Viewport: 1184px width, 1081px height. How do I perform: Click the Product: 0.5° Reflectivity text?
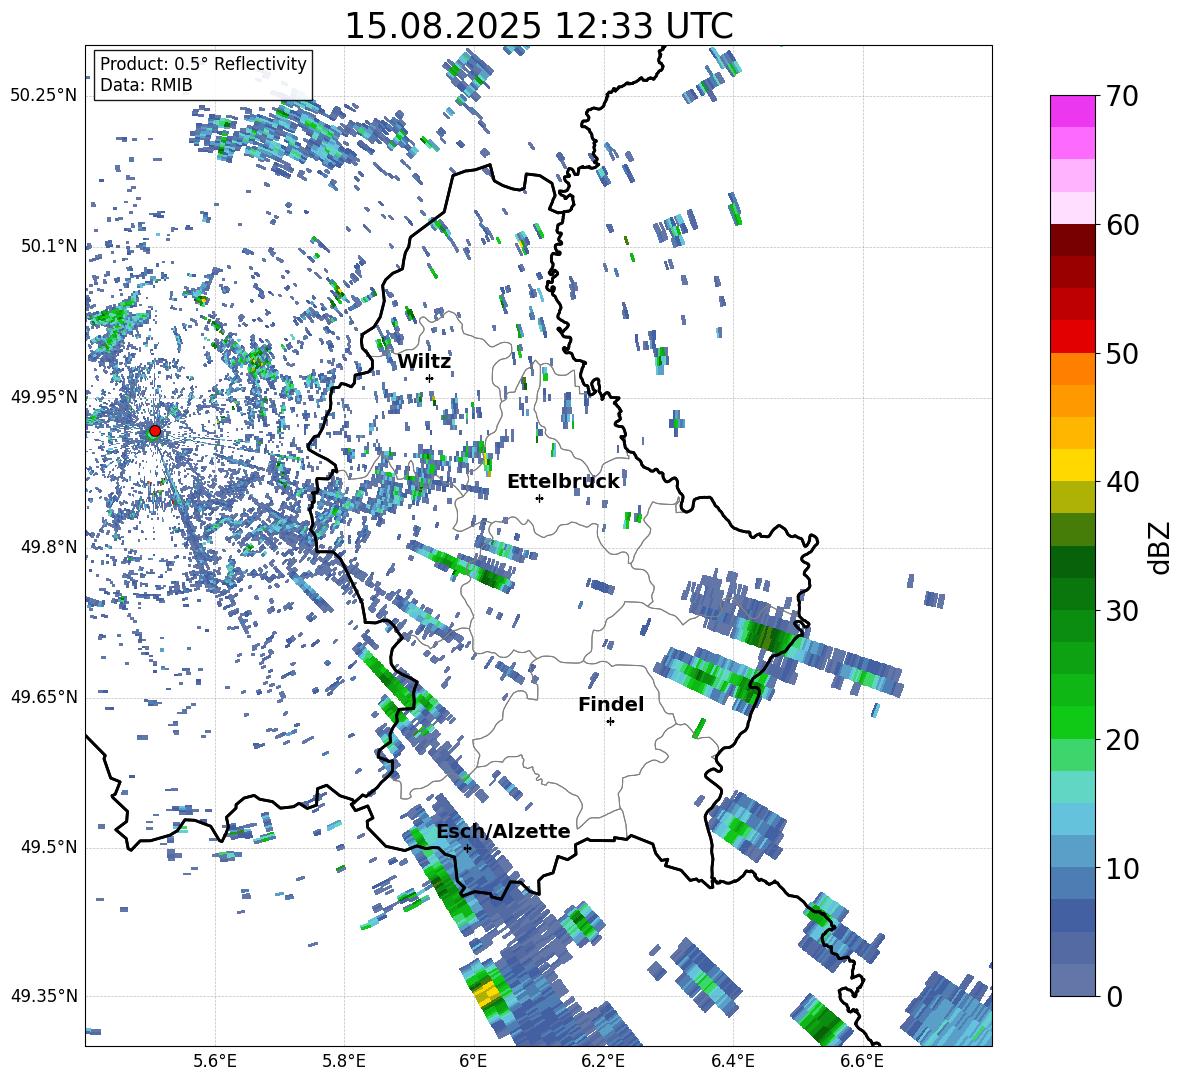pyautogui.click(x=203, y=63)
